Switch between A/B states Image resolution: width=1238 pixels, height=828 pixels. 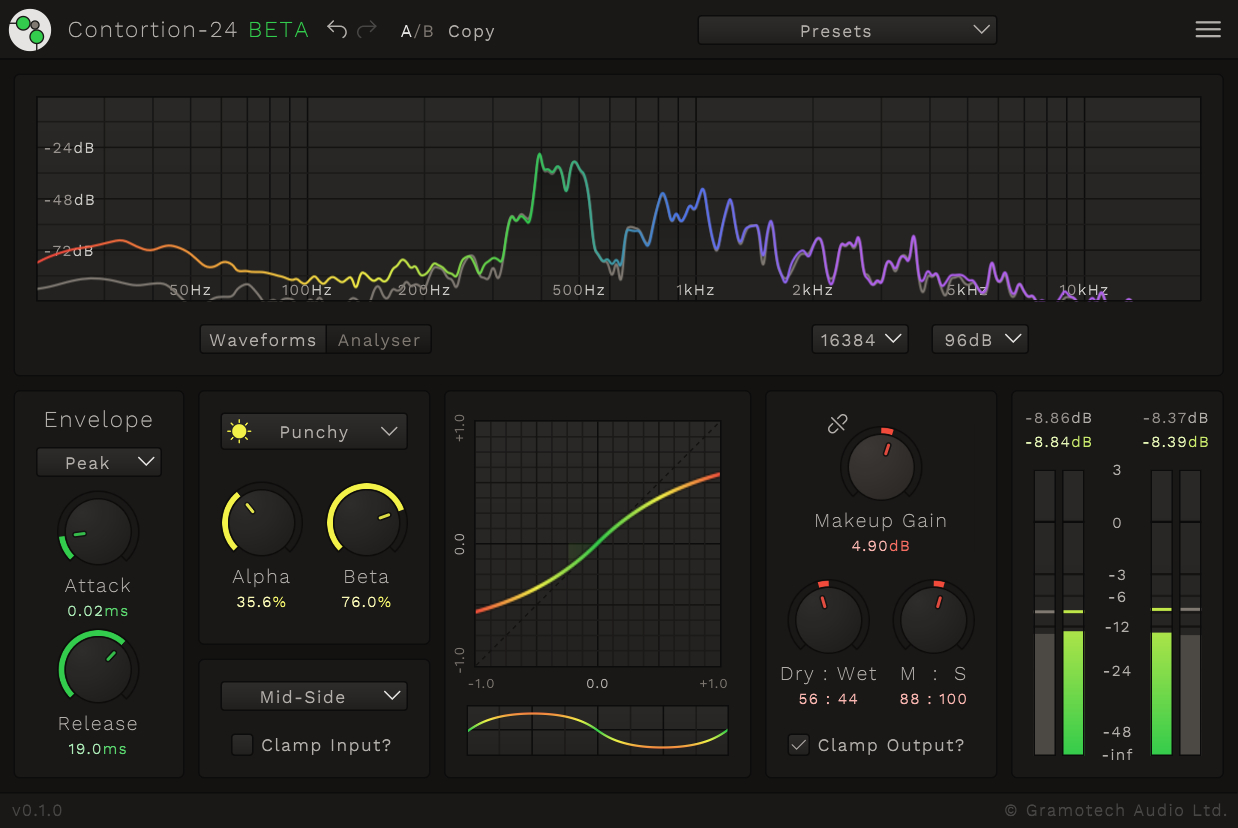[x=417, y=31]
